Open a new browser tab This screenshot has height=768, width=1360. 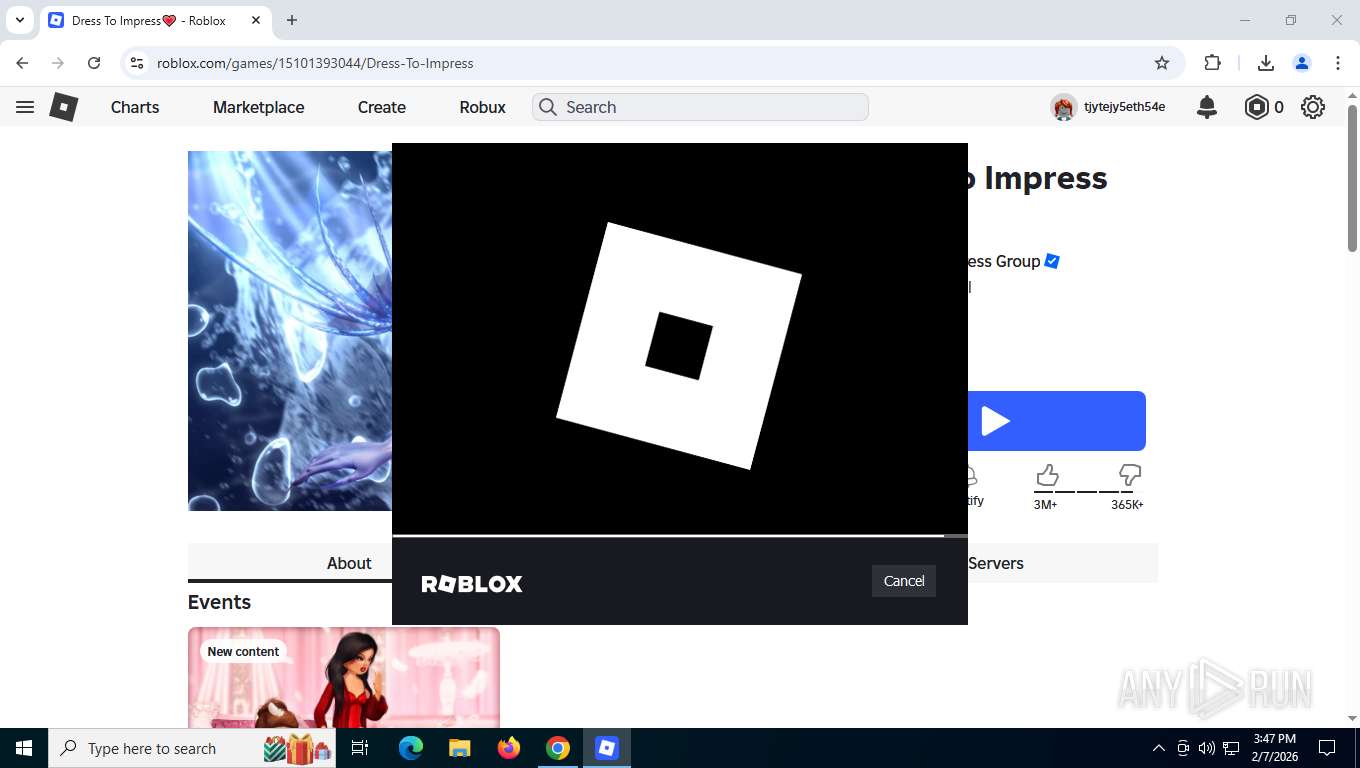click(292, 20)
